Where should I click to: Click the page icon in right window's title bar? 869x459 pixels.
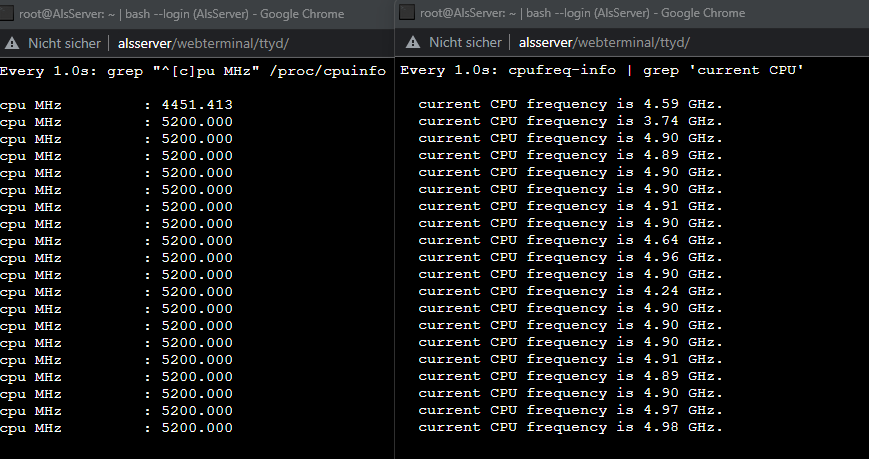tap(407, 12)
